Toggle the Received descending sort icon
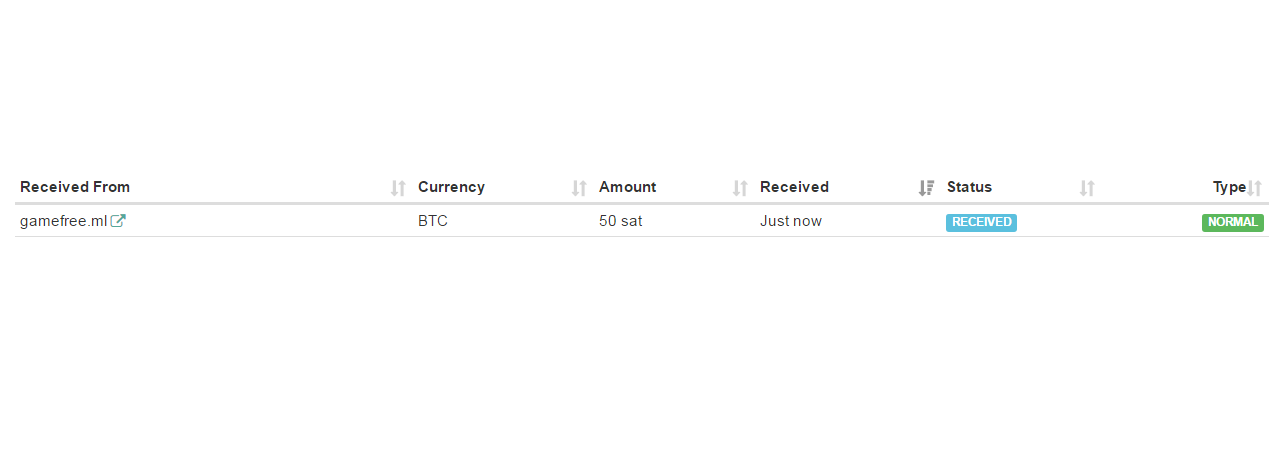This screenshot has width=1275, height=472. tap(926, 188)
